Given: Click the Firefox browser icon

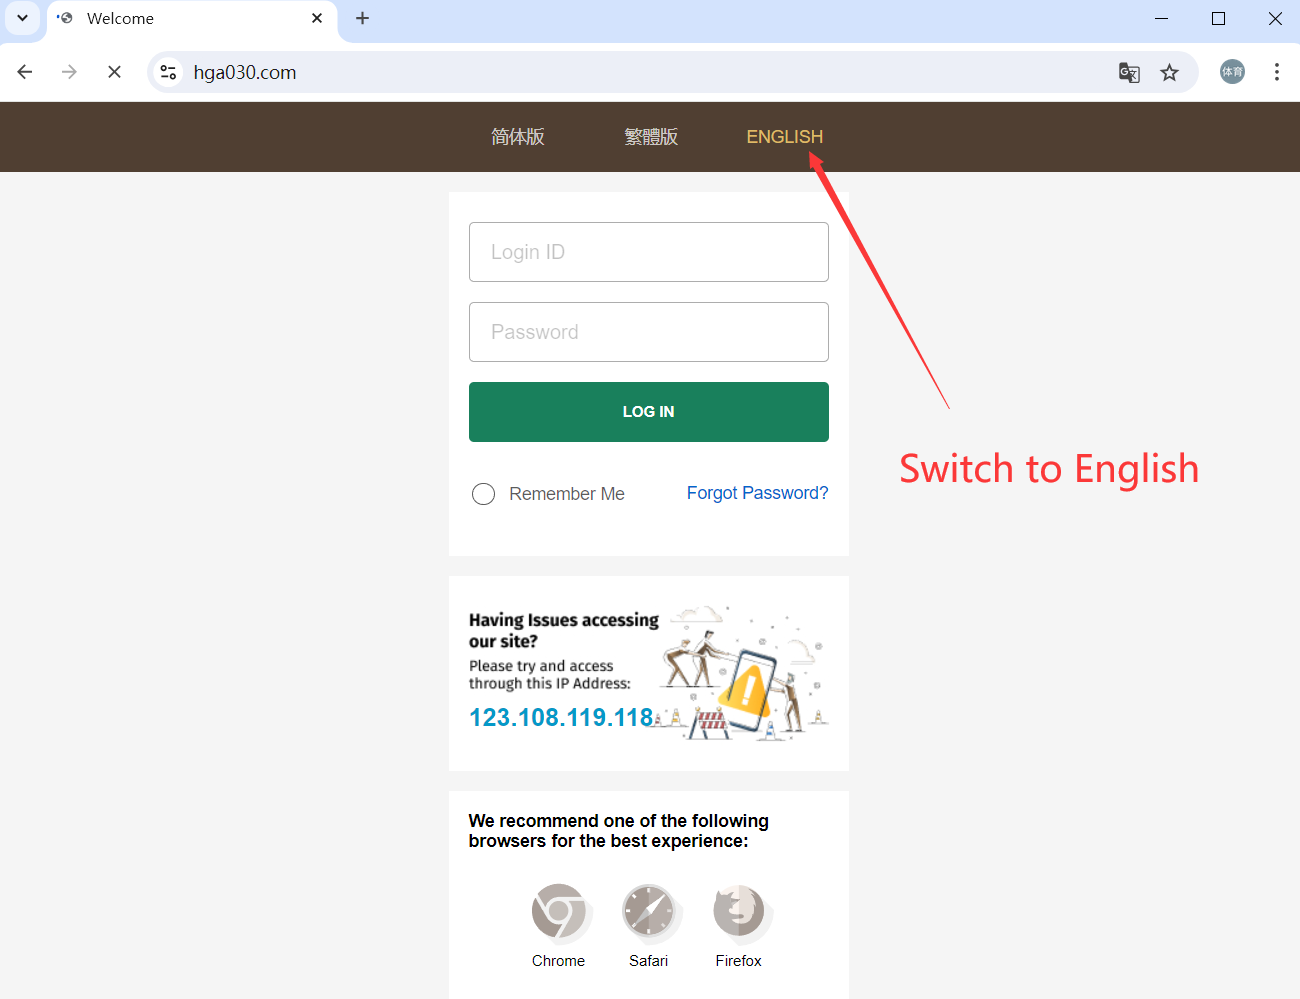Looking at the screenshot, I should pos(739,912).
